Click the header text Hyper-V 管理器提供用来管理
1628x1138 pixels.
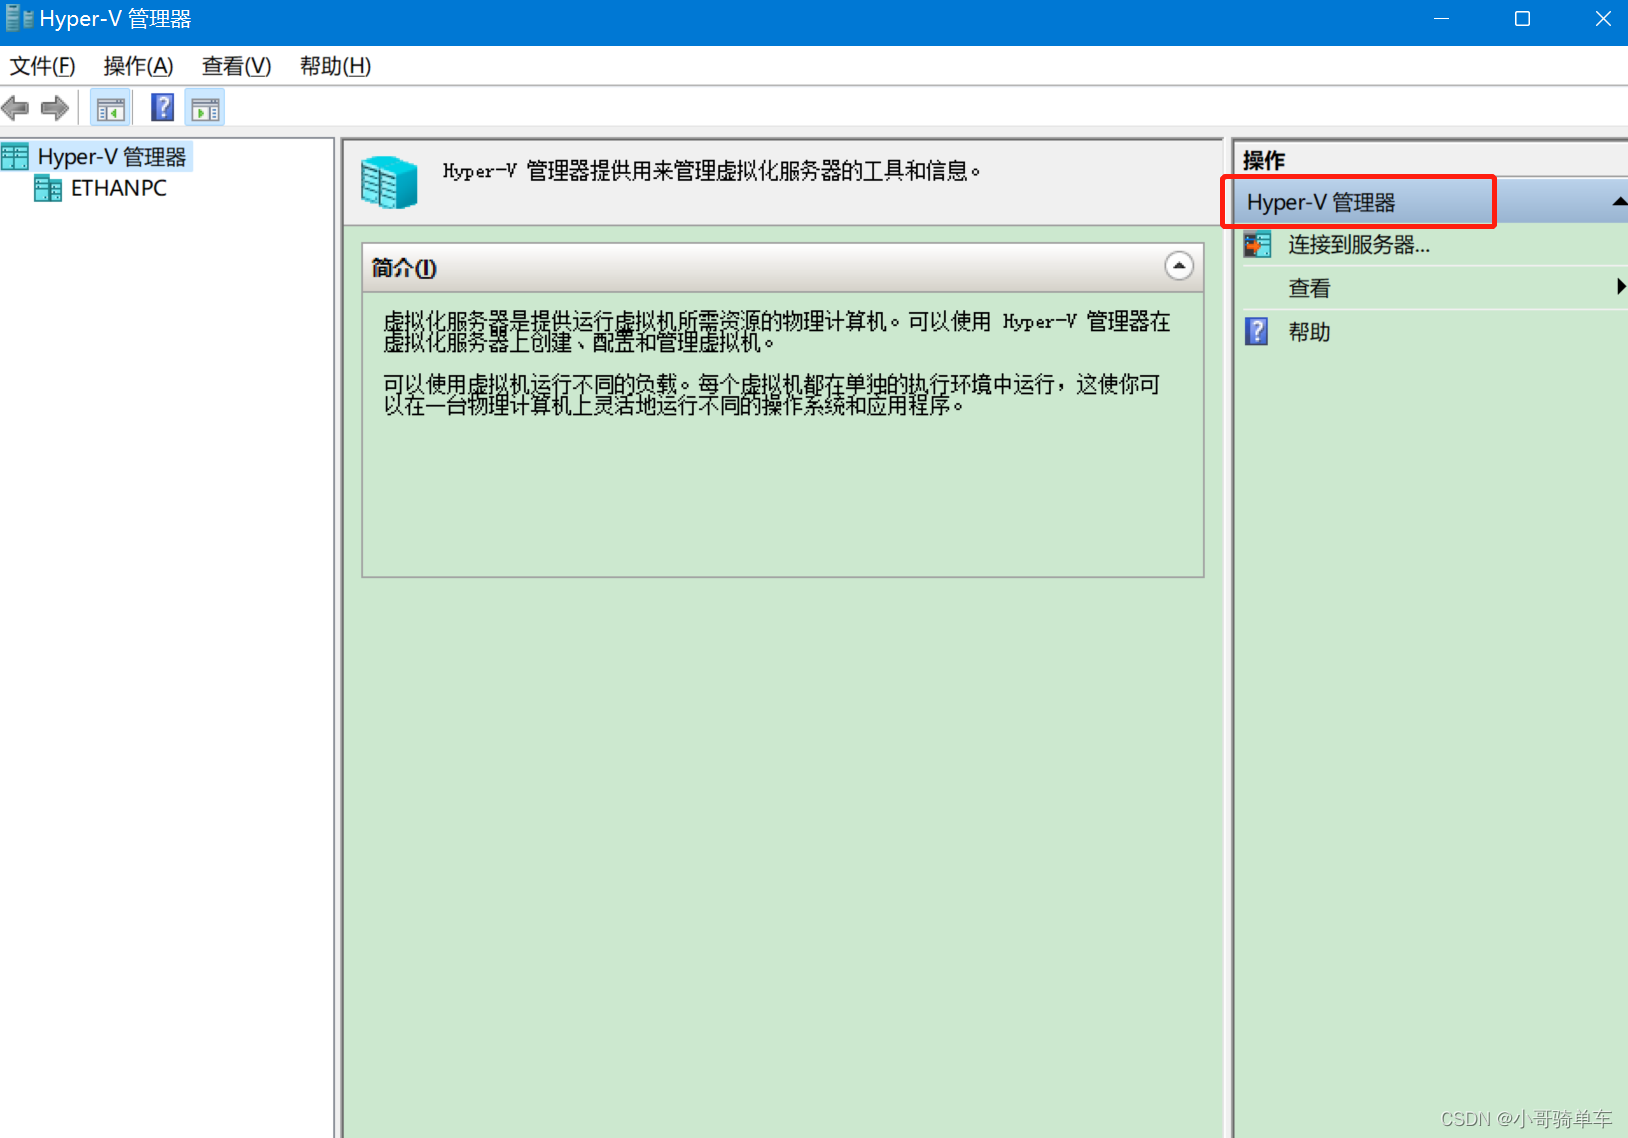711,171
